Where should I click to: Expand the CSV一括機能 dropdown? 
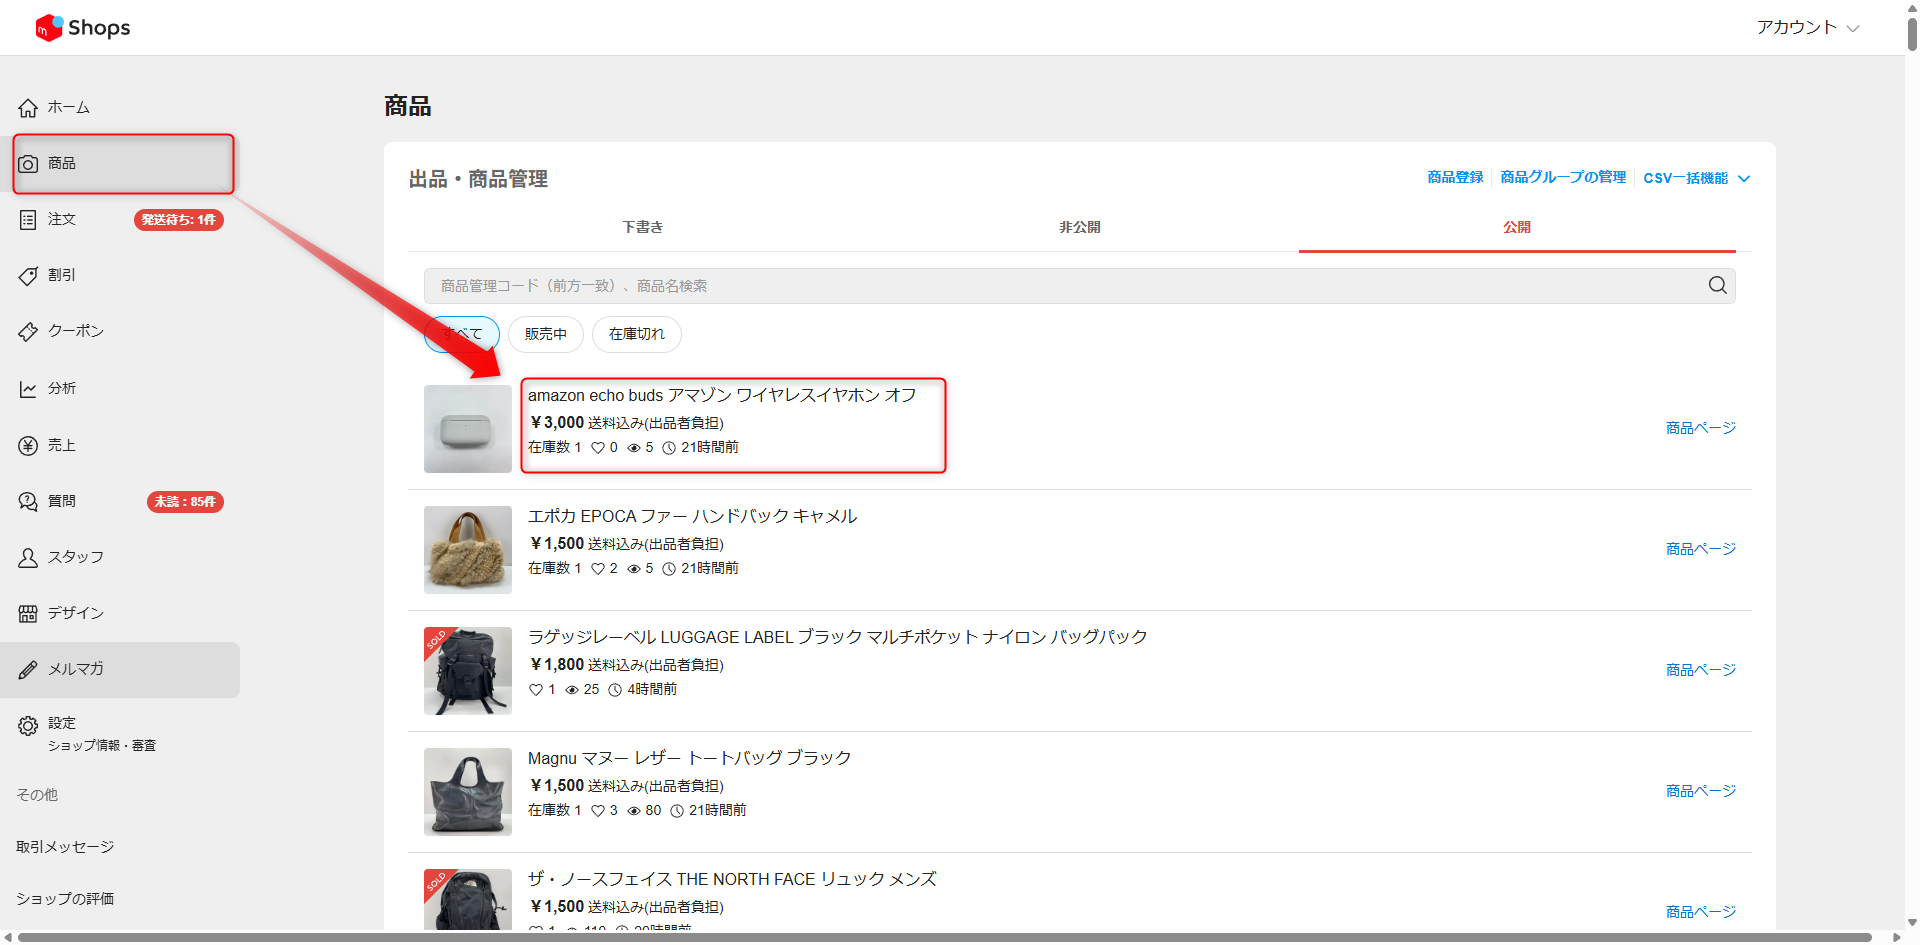(x=1696, y=178)
